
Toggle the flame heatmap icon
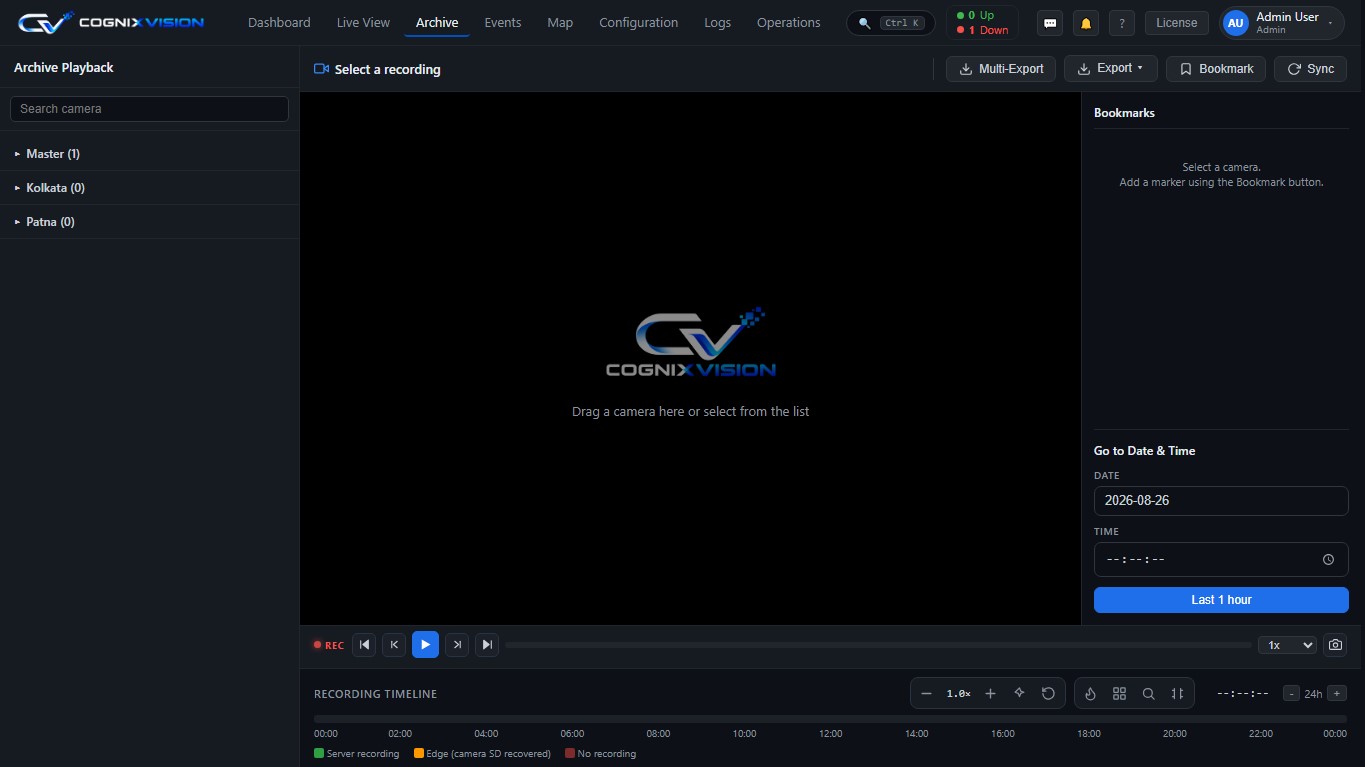coord(1091,693)
